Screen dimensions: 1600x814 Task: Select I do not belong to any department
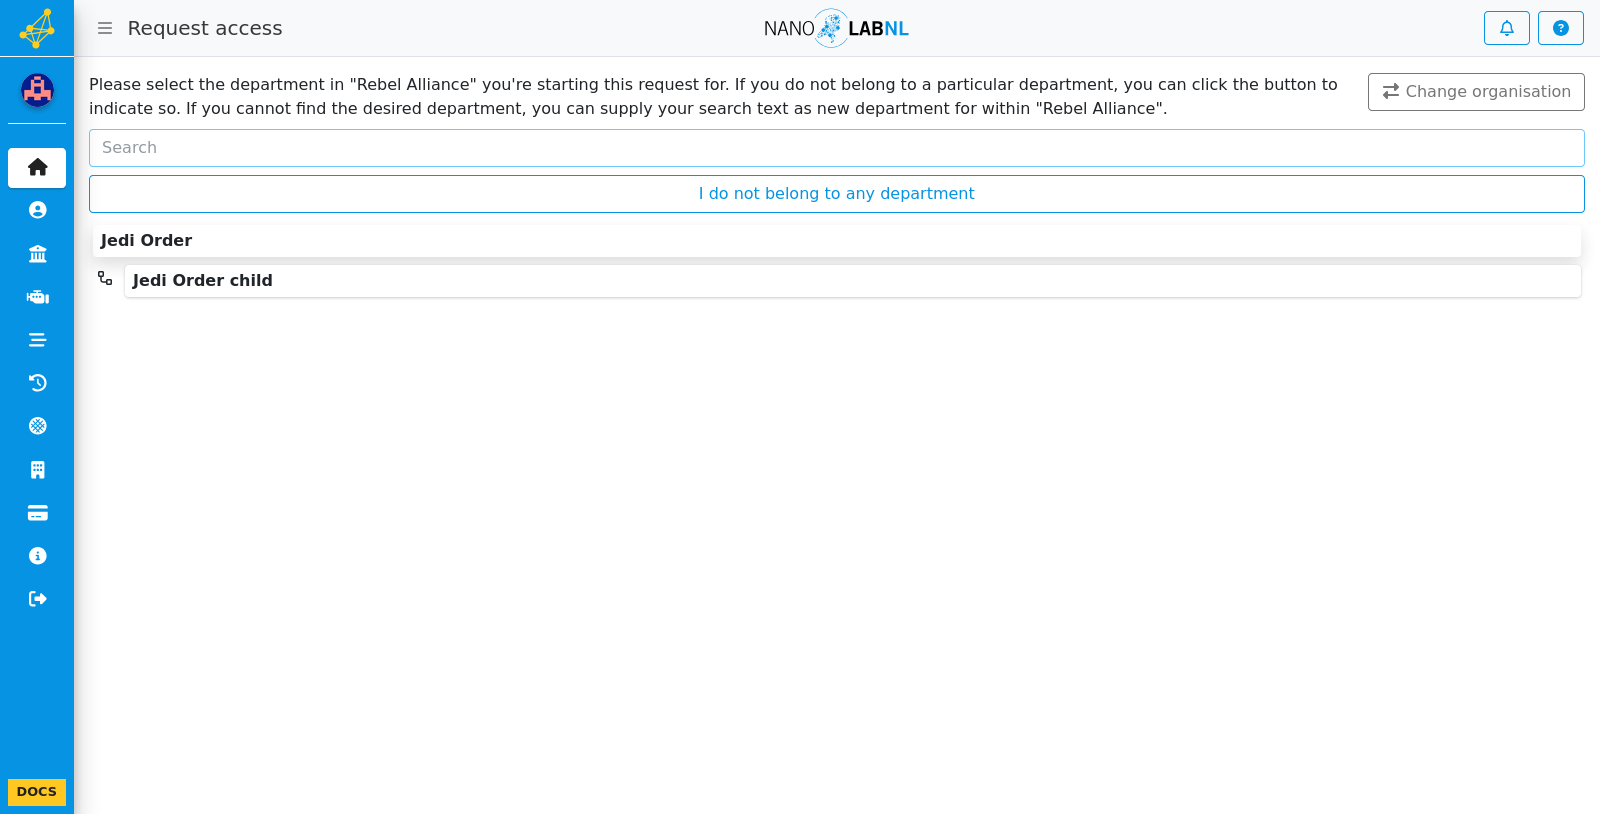836,194
